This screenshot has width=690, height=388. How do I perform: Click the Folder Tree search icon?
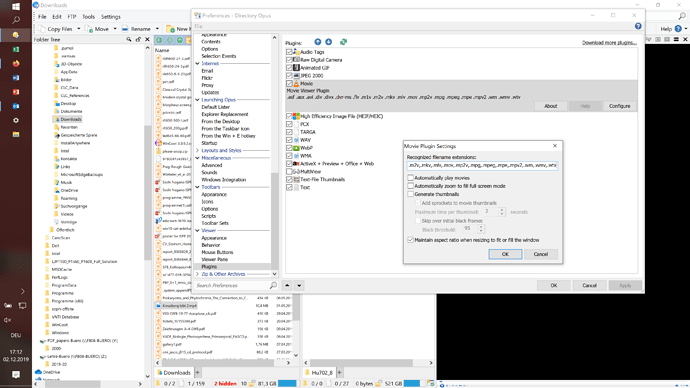click(x=129, y=40)
